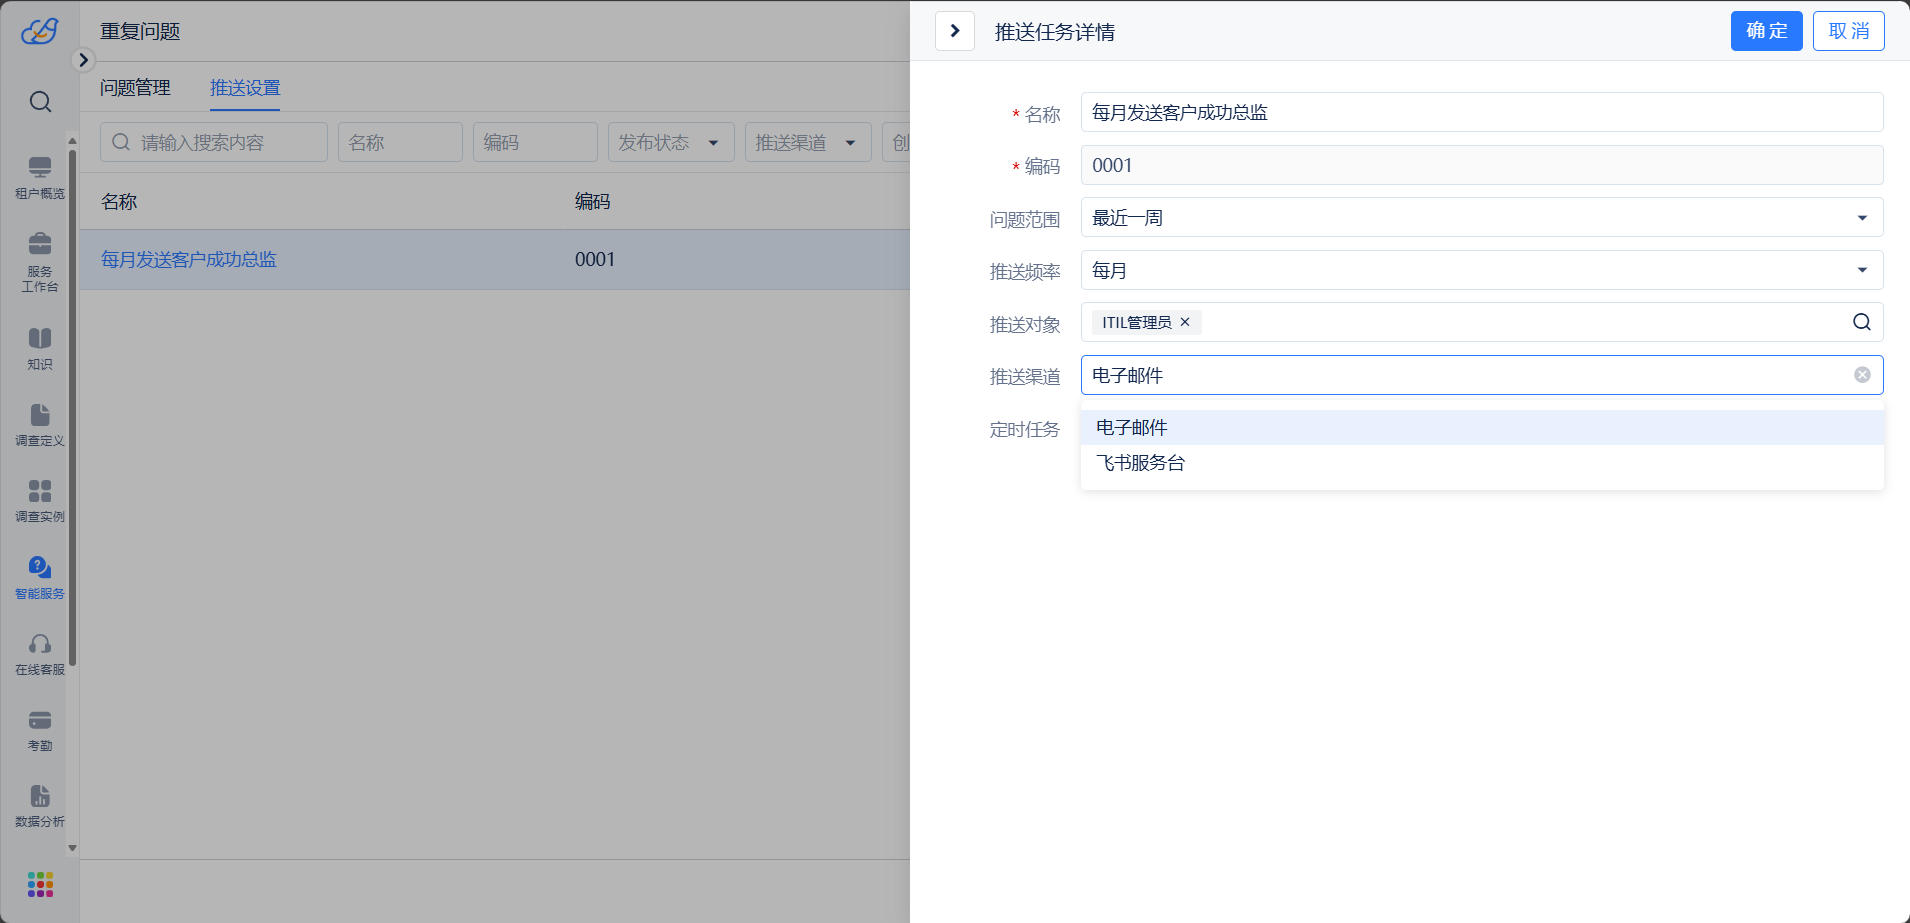Click the search icon in 推送对象 field

pos(1861,322)
